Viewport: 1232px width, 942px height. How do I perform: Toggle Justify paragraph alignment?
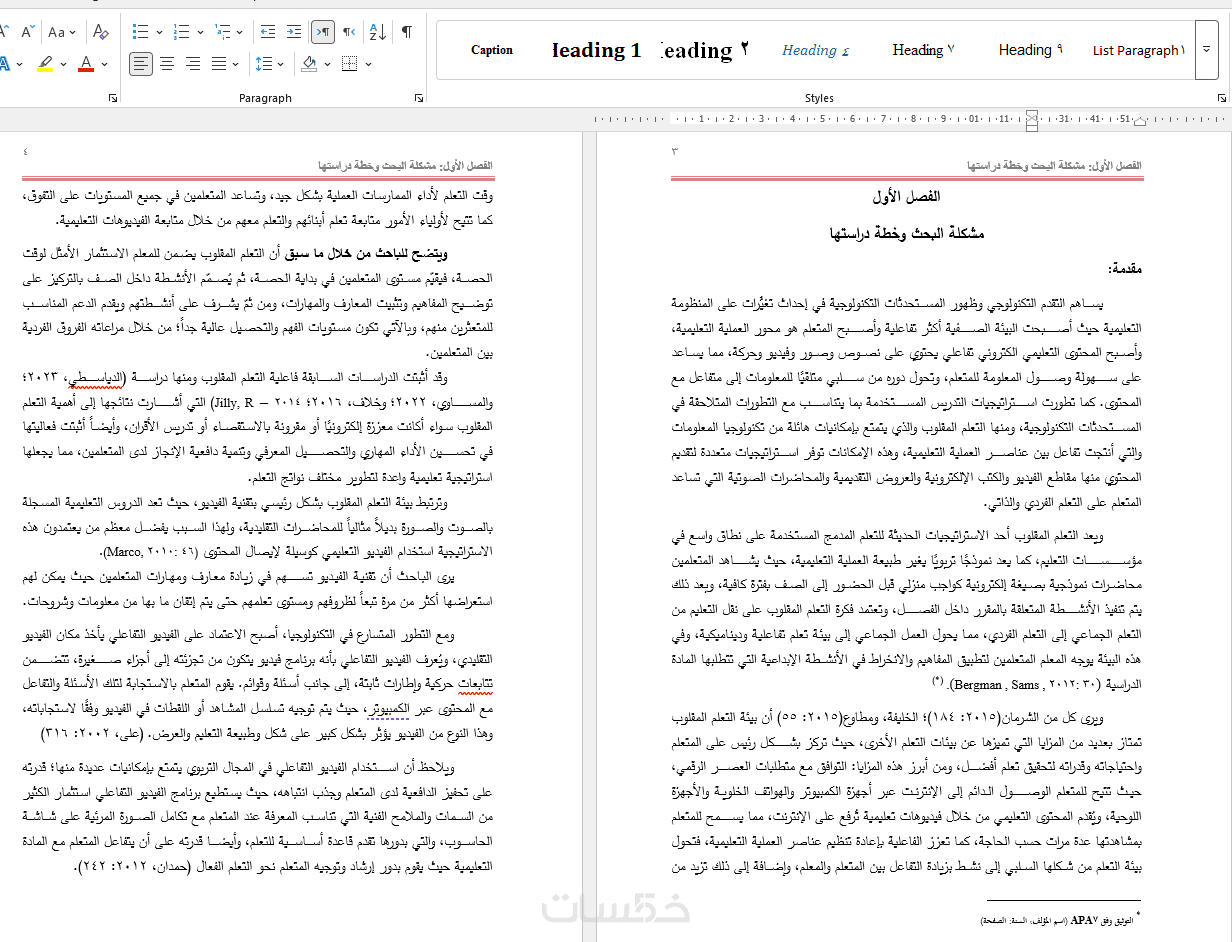218,64
